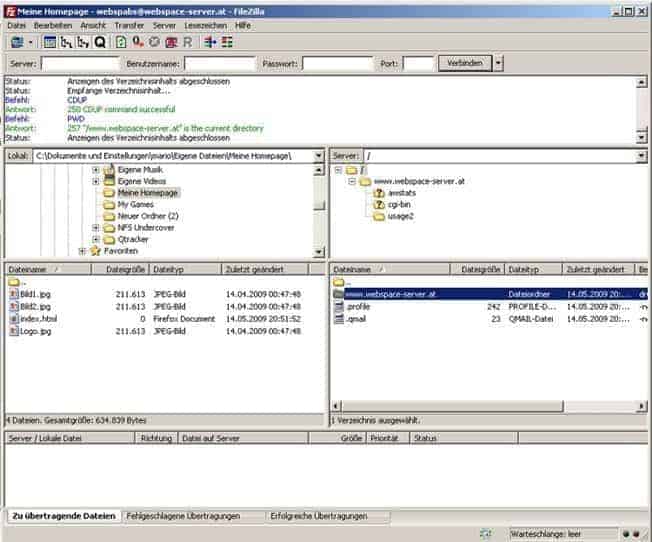The height and width of the screenshot is (542, 652).
Task: Click the Benutzername input field
Action: pos(220,63)
